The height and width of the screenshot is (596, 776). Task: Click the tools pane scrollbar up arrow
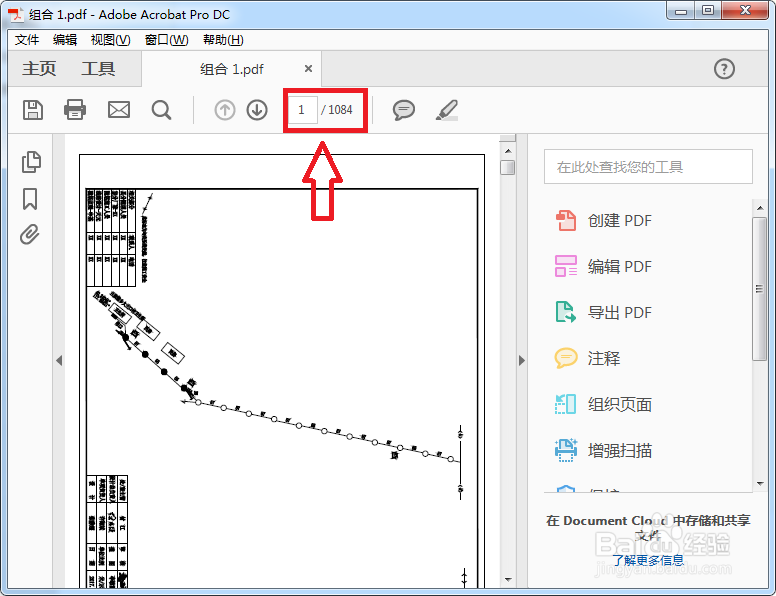760,208
